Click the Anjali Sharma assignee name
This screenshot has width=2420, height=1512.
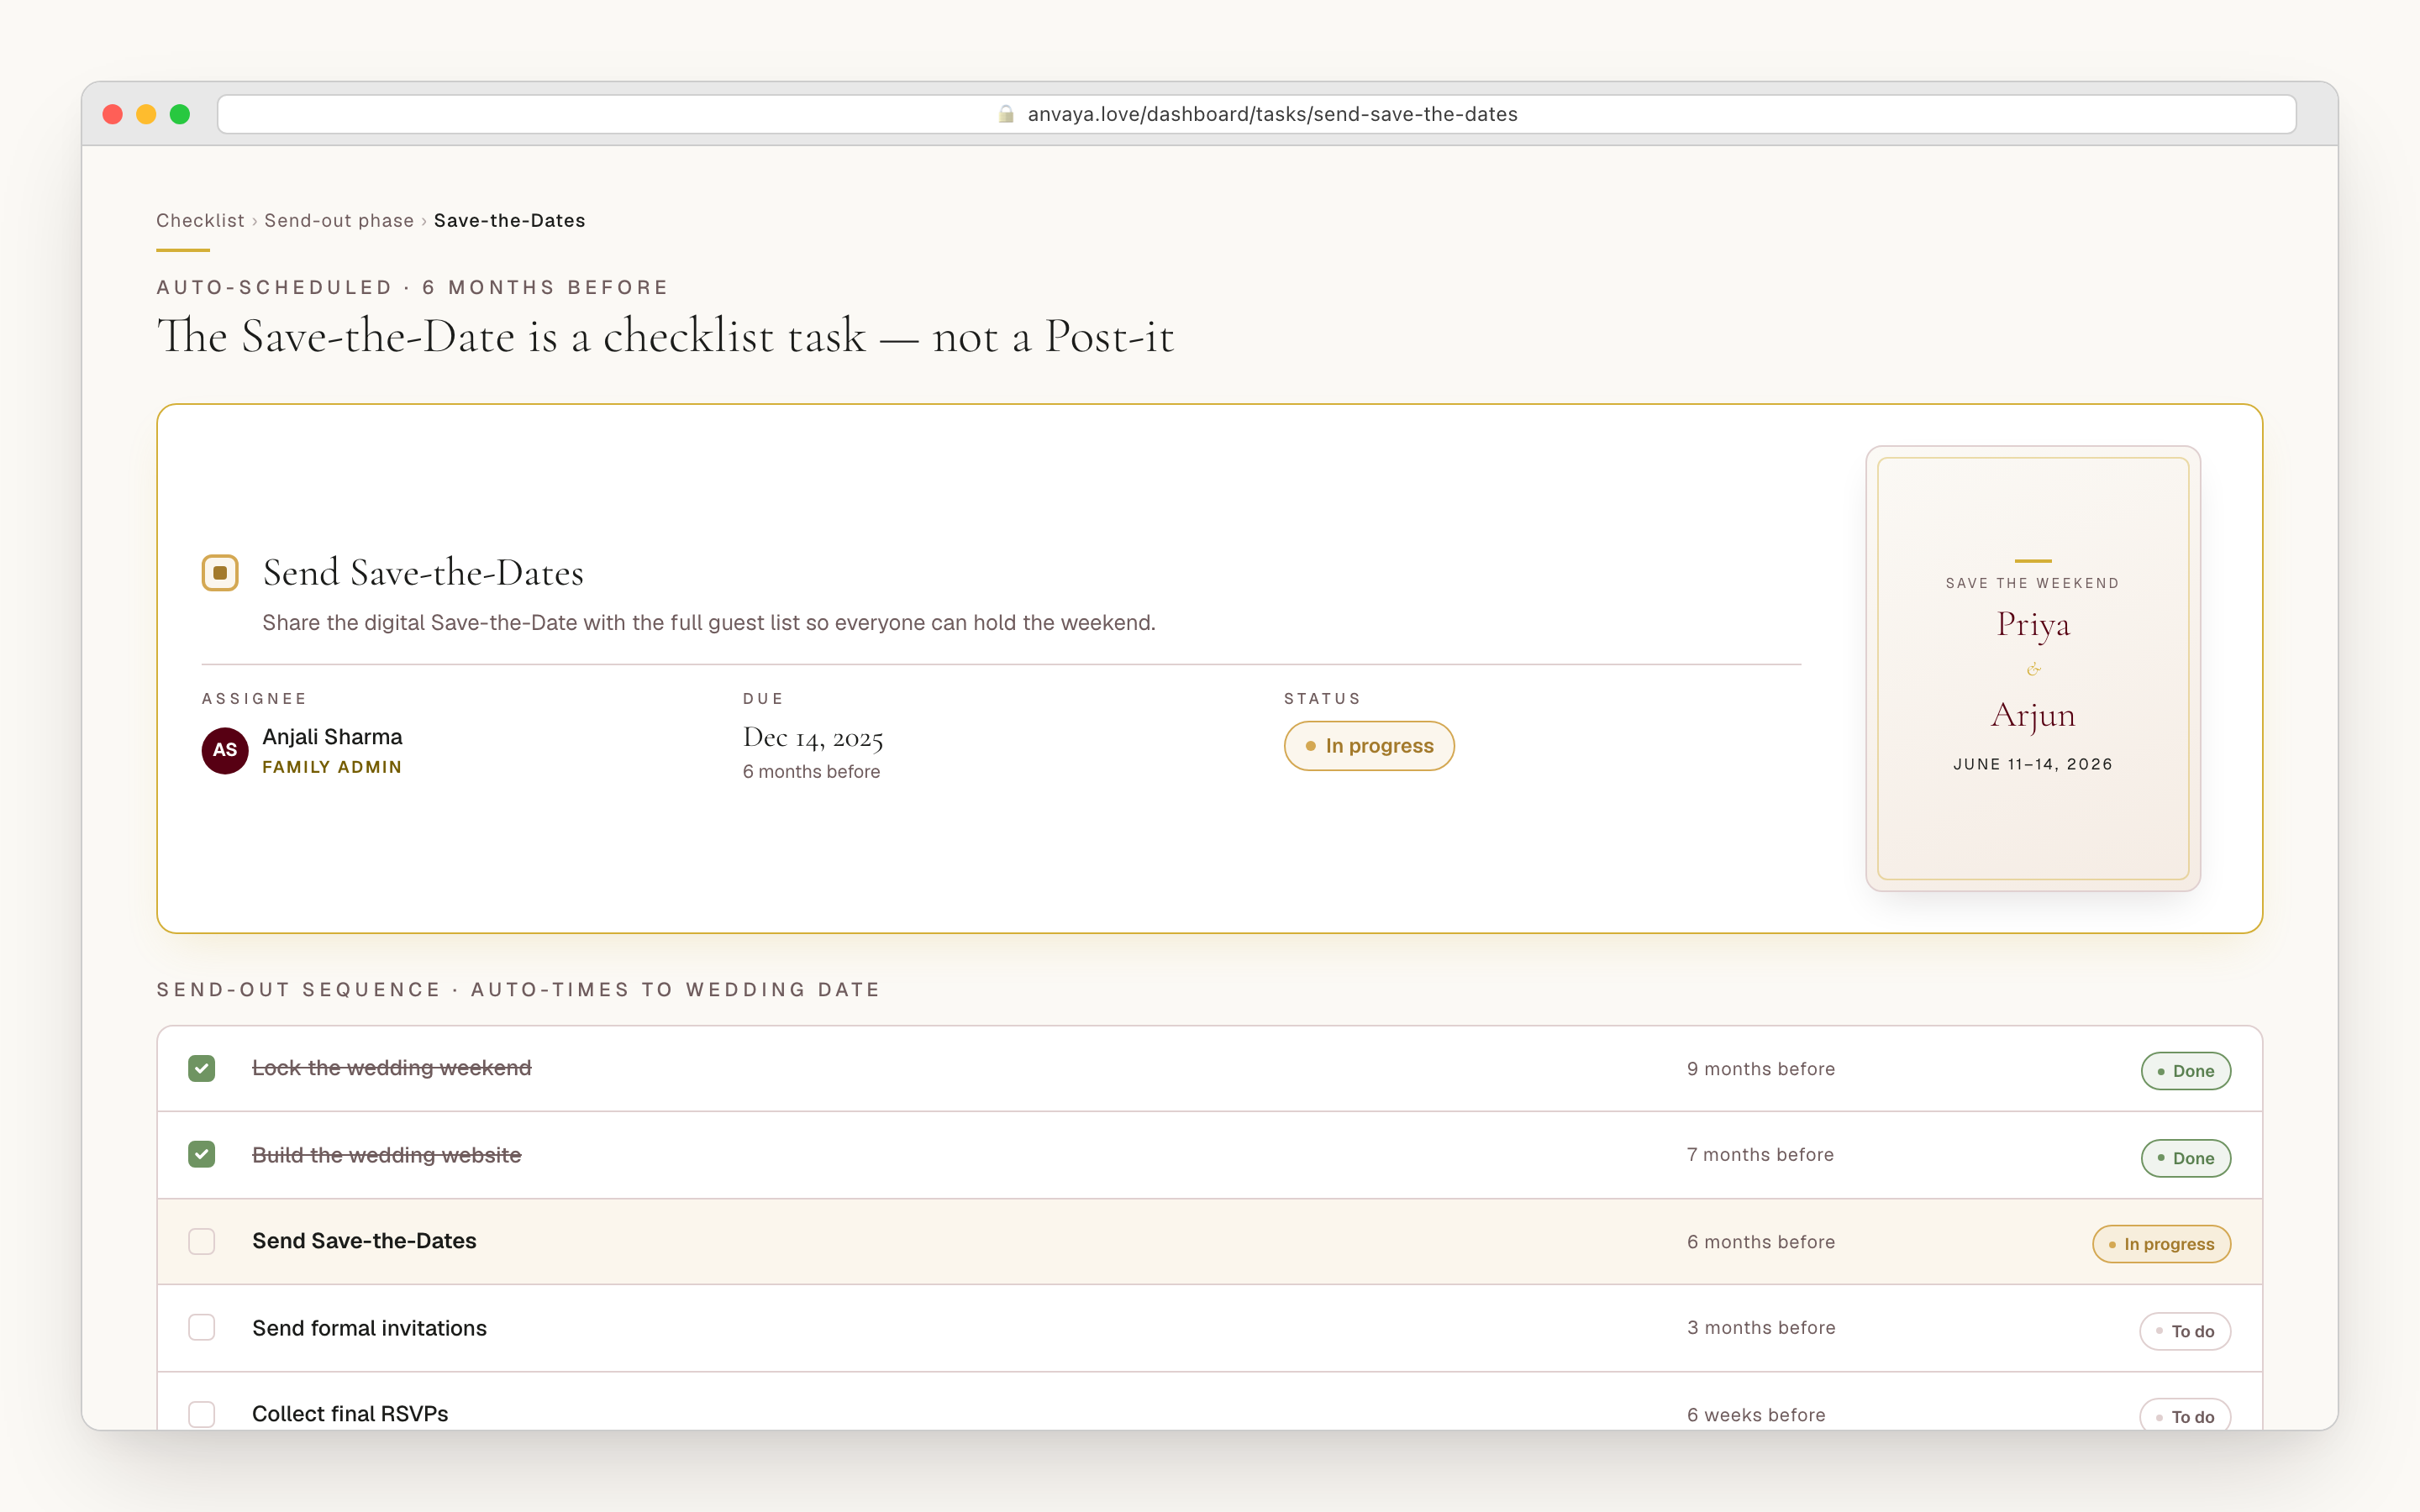coord(332,737)
